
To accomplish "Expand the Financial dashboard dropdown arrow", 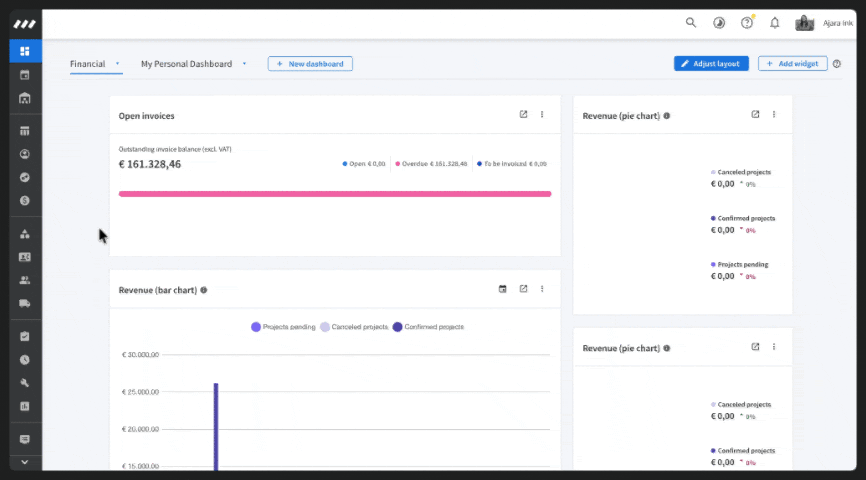I will 117,64.
